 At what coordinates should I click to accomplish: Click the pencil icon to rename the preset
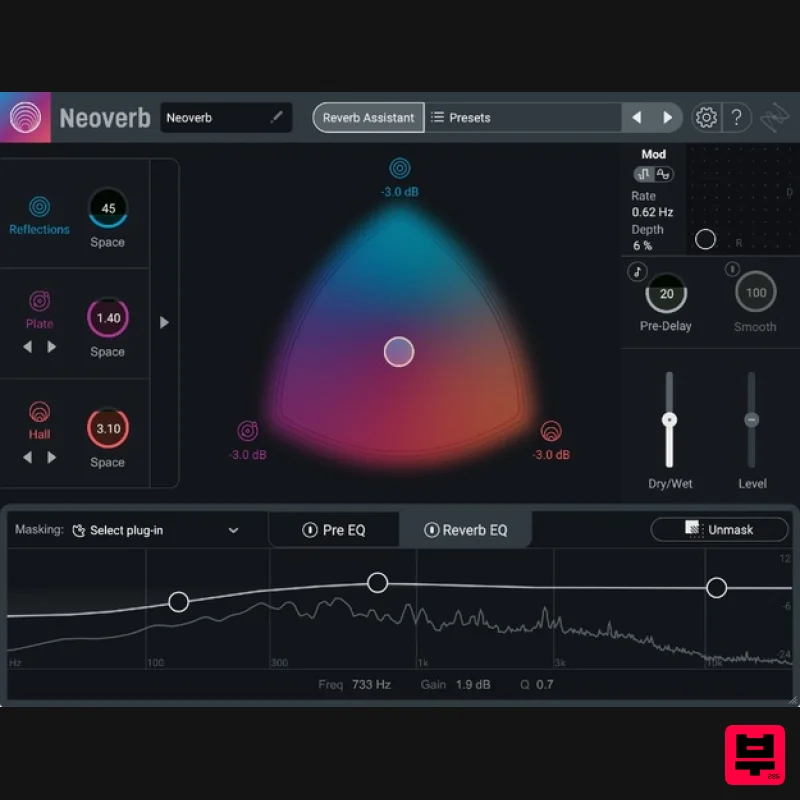click(277, 117)
